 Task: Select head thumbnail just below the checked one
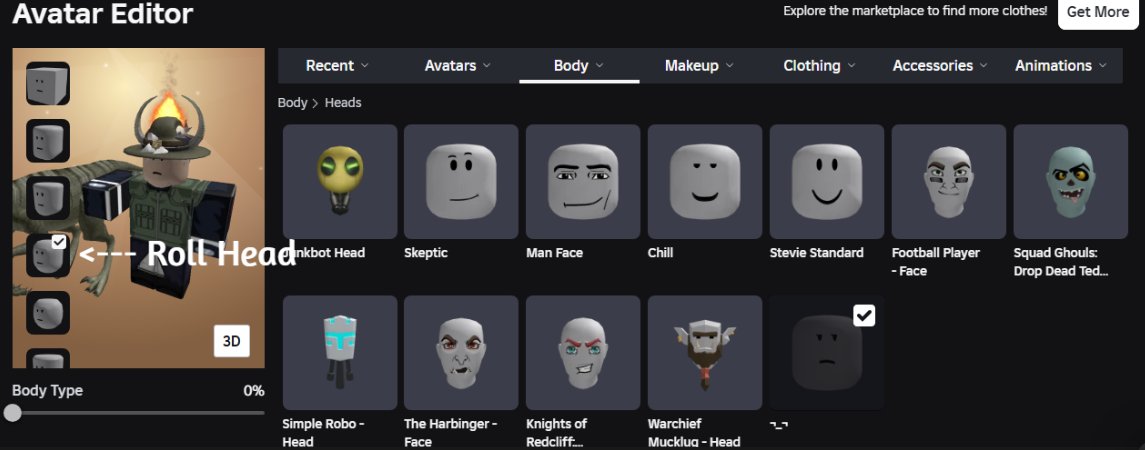(48, 313)
